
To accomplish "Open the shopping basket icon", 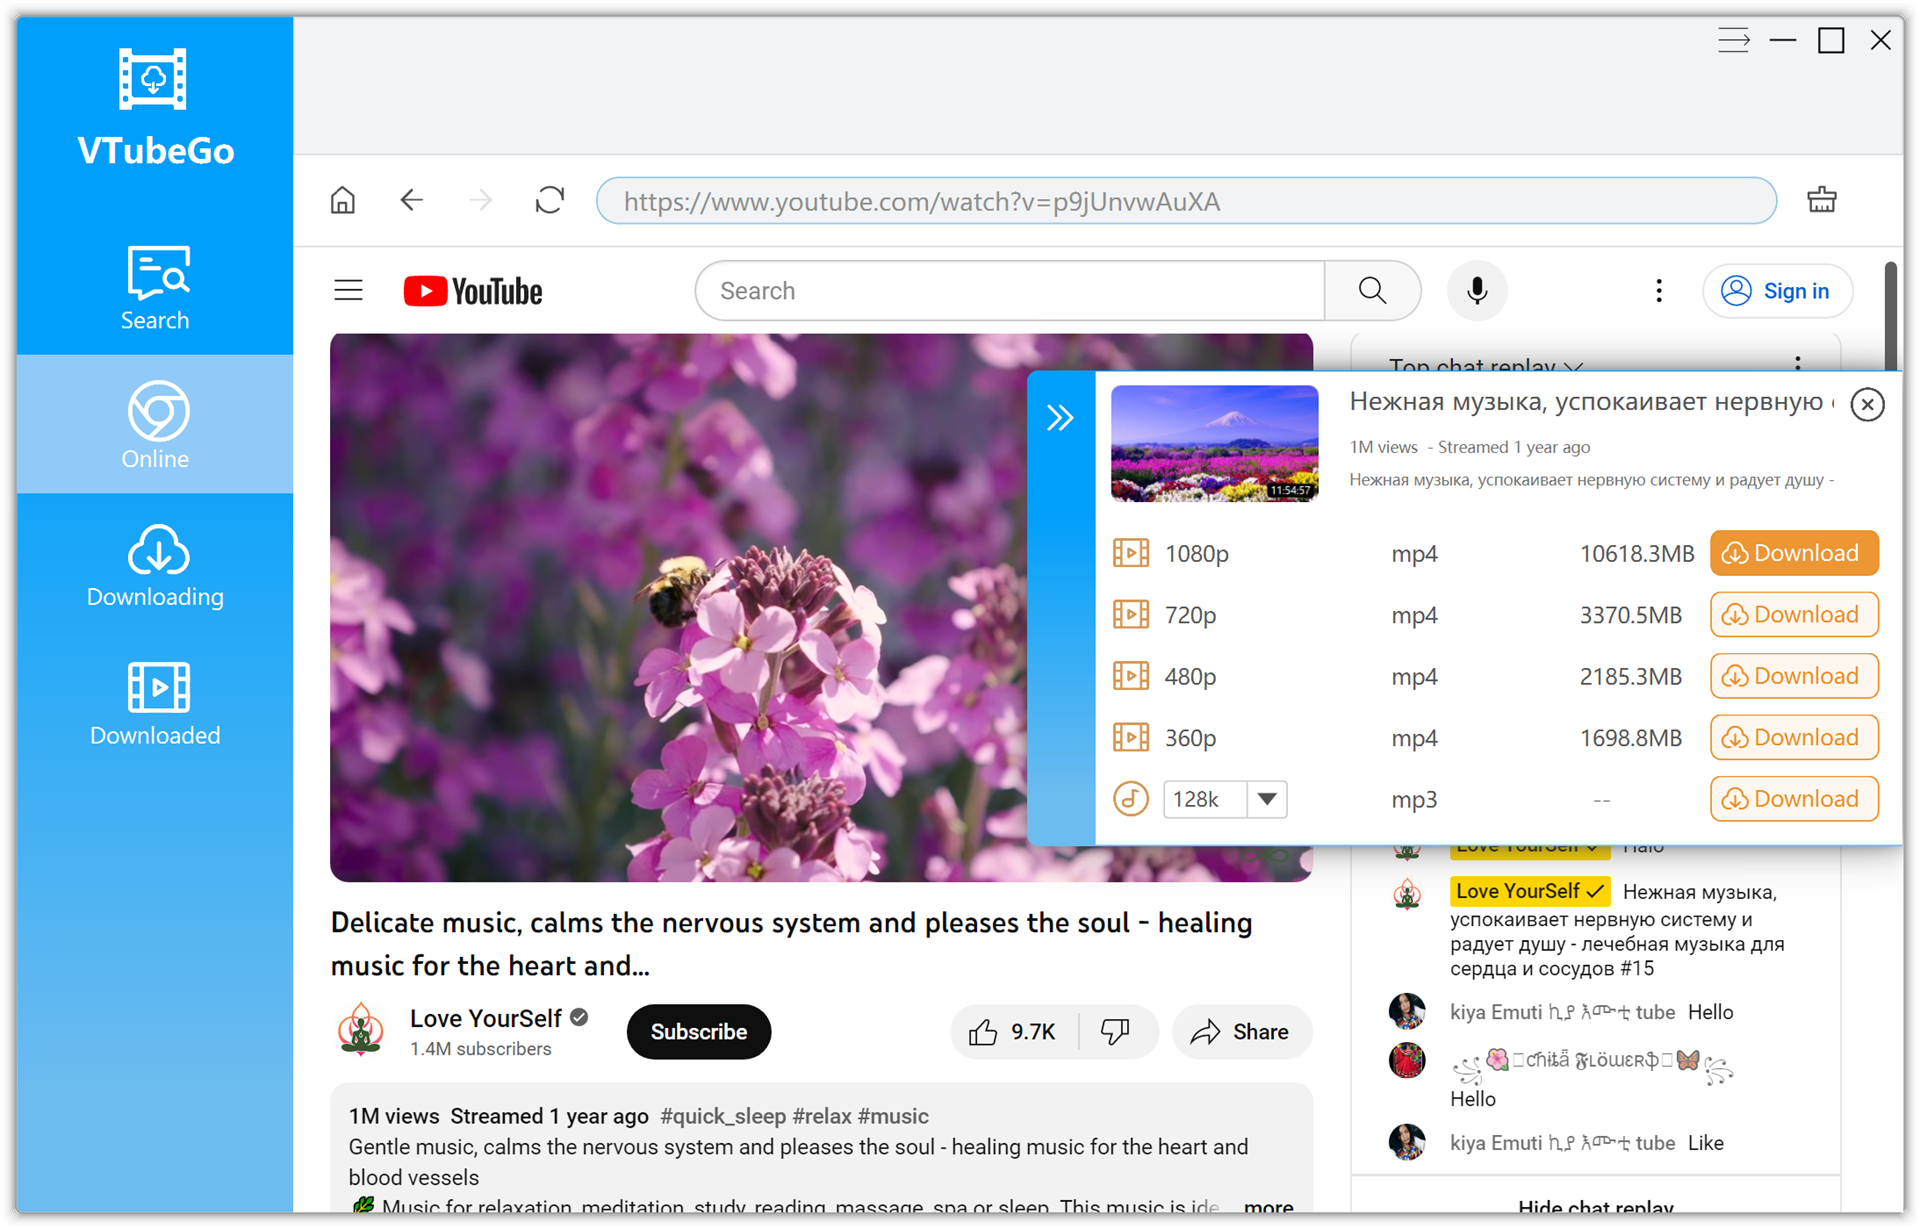I will 1821,201.
